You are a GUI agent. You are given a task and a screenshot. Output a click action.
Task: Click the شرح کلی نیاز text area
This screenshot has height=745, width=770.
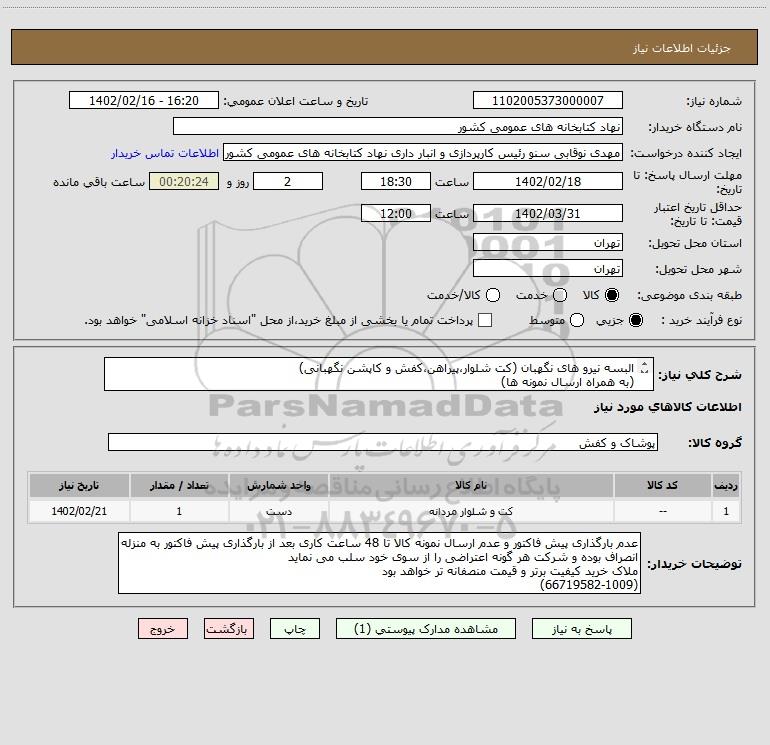click(x=379, y=374)
